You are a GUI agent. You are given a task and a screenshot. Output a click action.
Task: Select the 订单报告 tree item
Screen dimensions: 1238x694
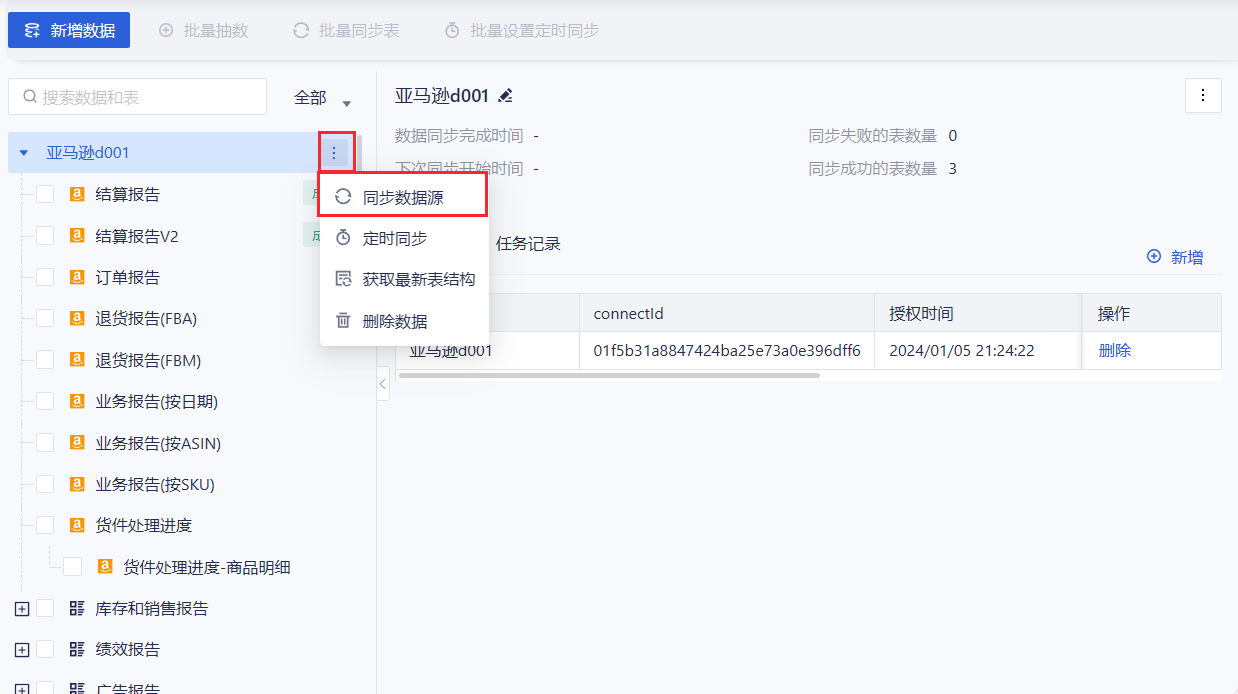click(x=127, y=277)
